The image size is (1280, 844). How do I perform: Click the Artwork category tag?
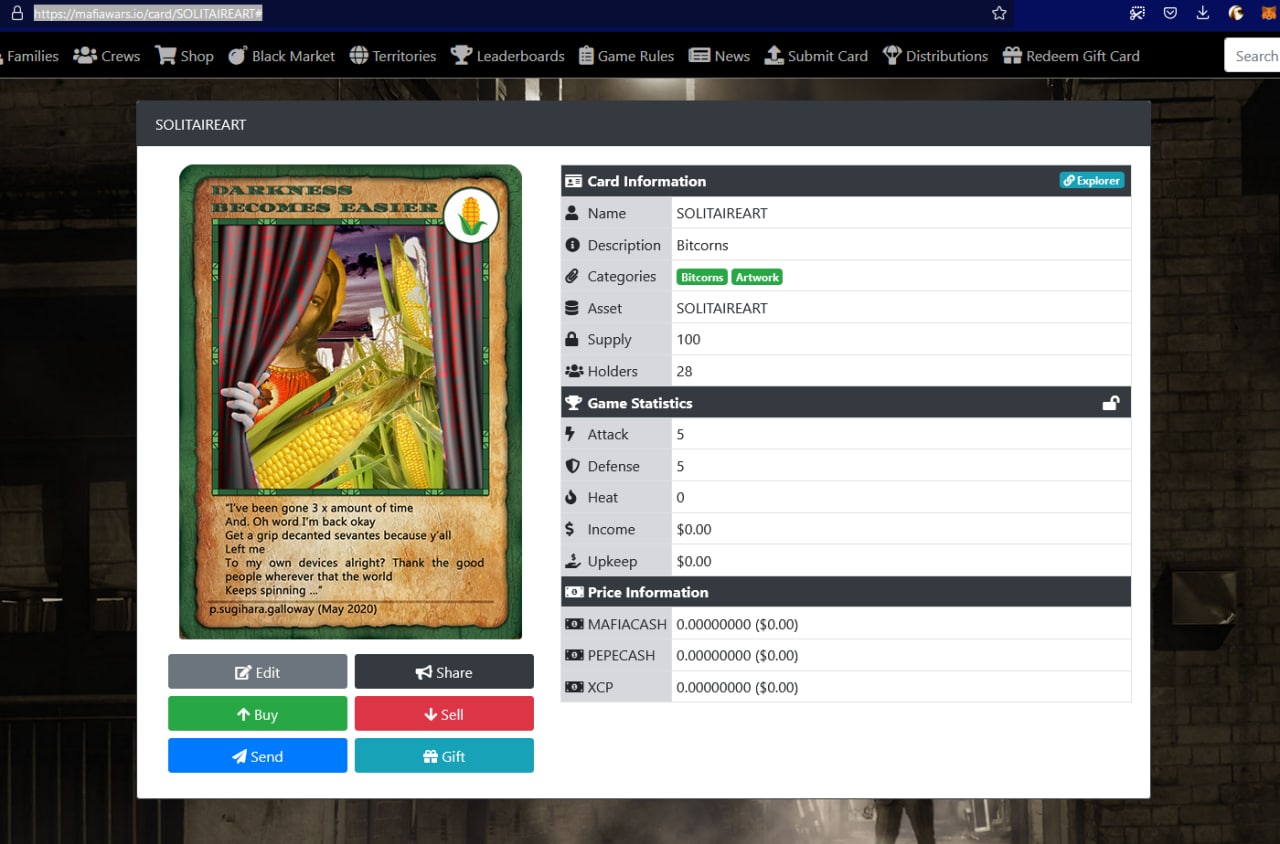pyautogui.click(x=757, y=277)
